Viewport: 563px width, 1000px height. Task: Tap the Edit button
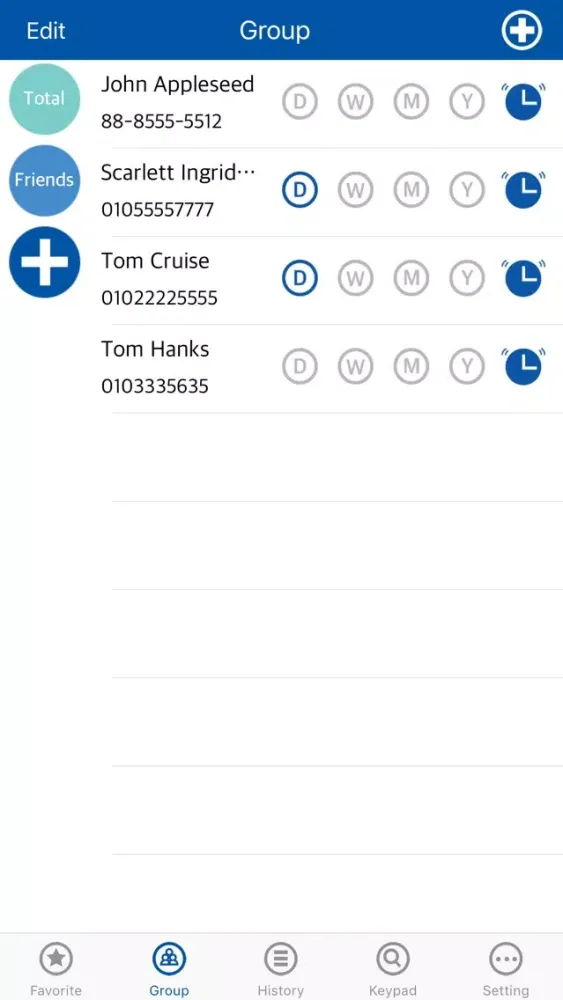pos(46,30)
